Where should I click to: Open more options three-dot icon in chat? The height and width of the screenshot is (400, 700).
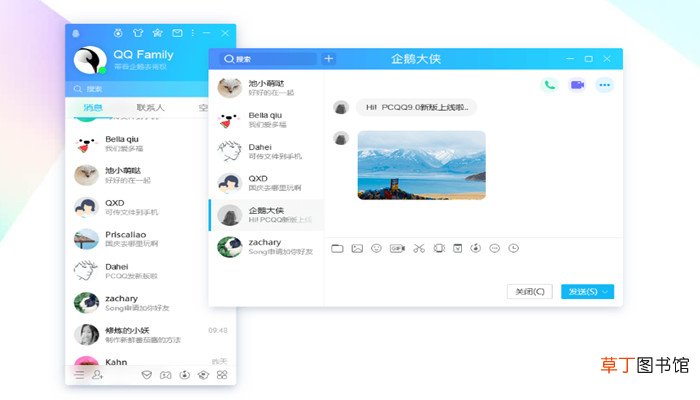[604, 85]
